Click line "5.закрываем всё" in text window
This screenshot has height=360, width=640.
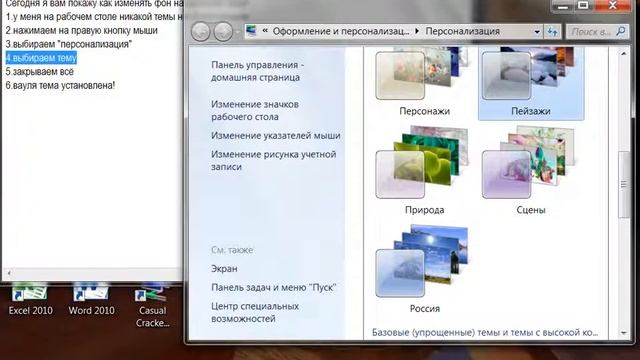pos(40,71)
